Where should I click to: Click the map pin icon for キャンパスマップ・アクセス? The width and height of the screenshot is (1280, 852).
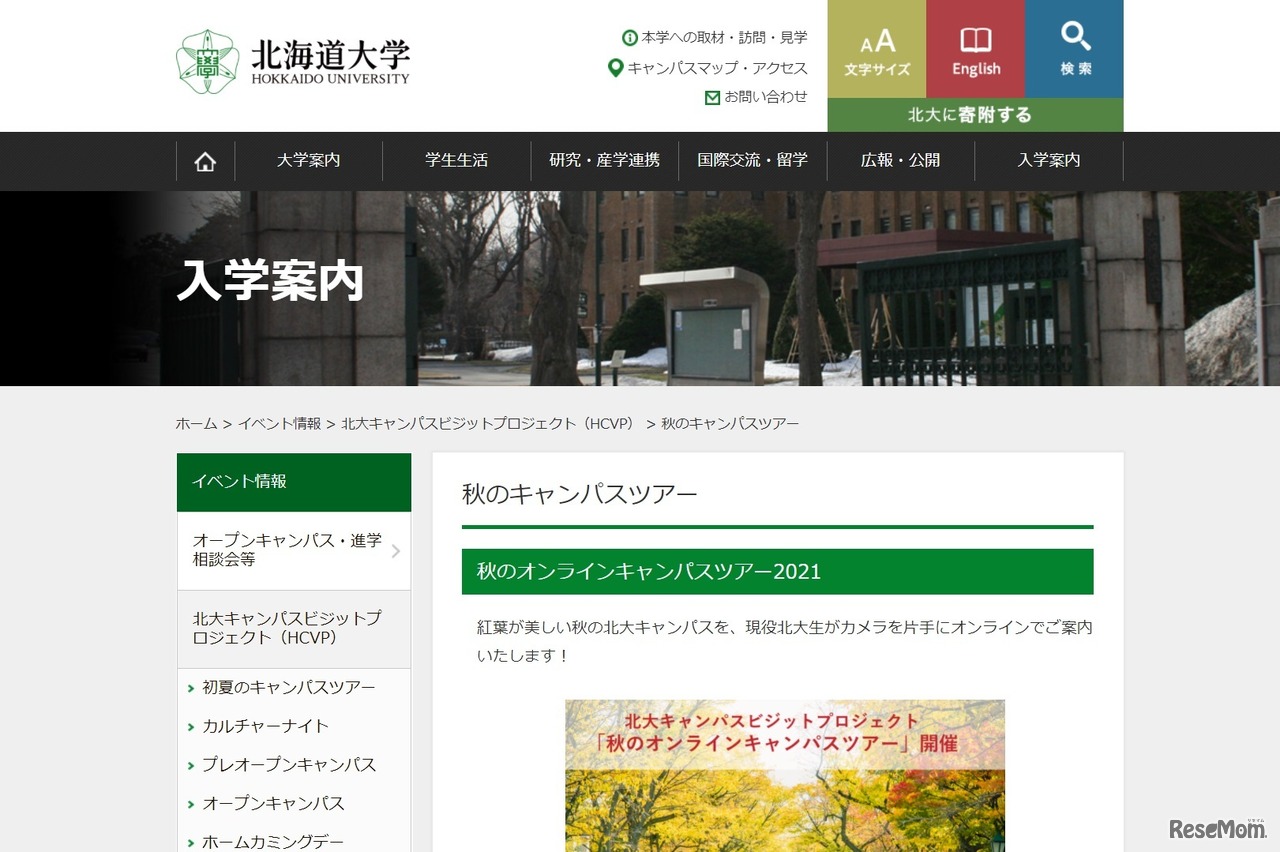[614, 68]
